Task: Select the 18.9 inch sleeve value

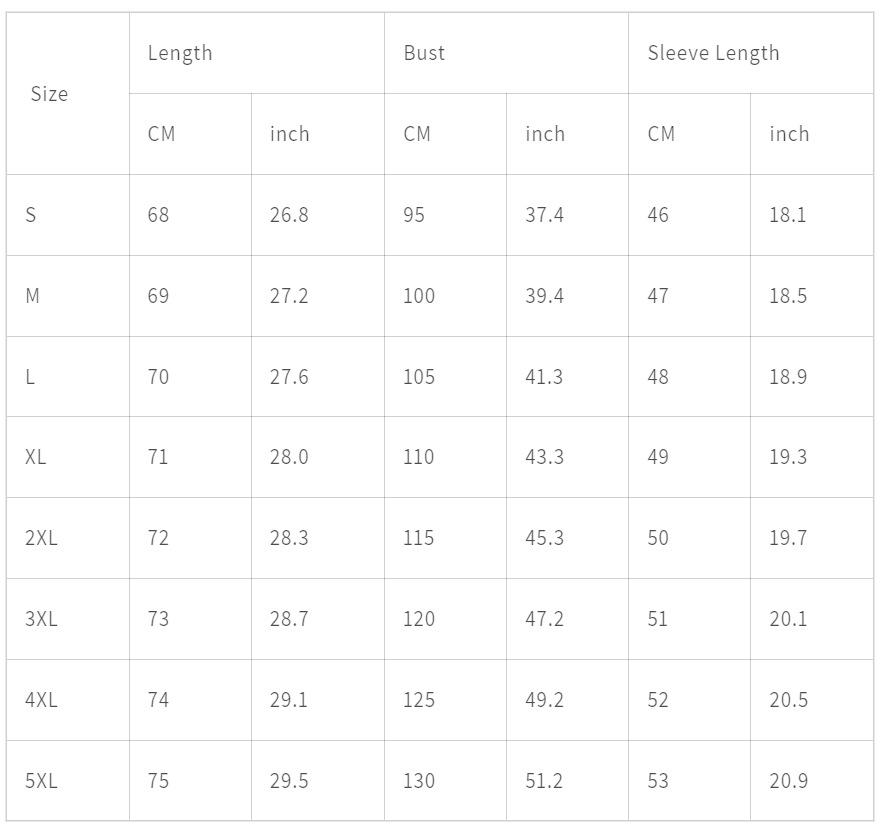Action: coord(788,377)
